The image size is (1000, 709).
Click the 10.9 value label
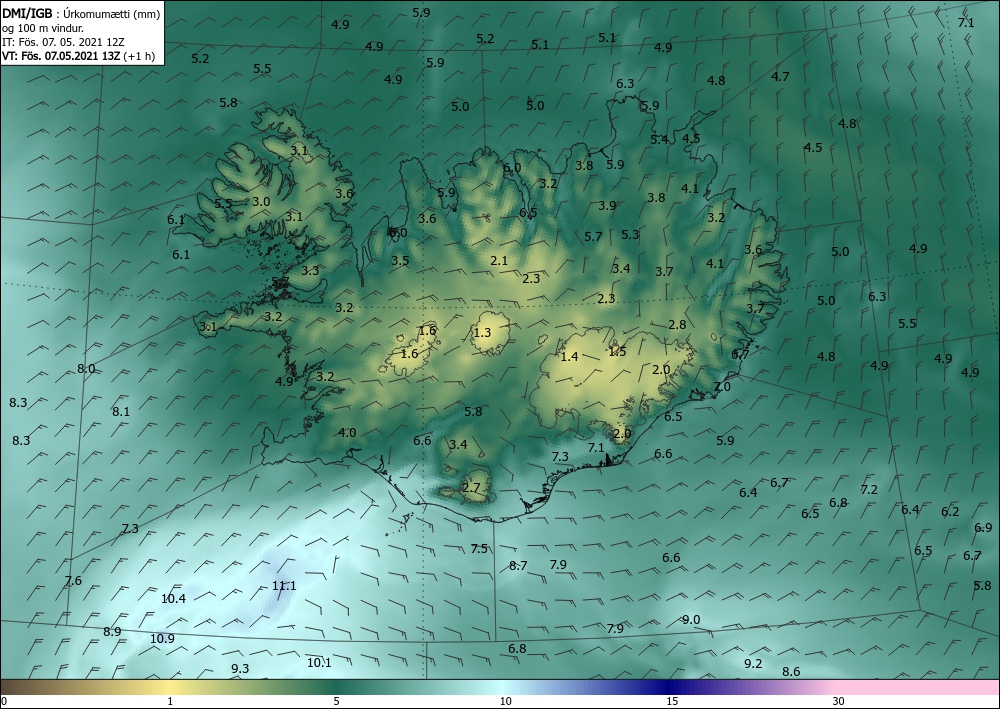pos(162,638)
